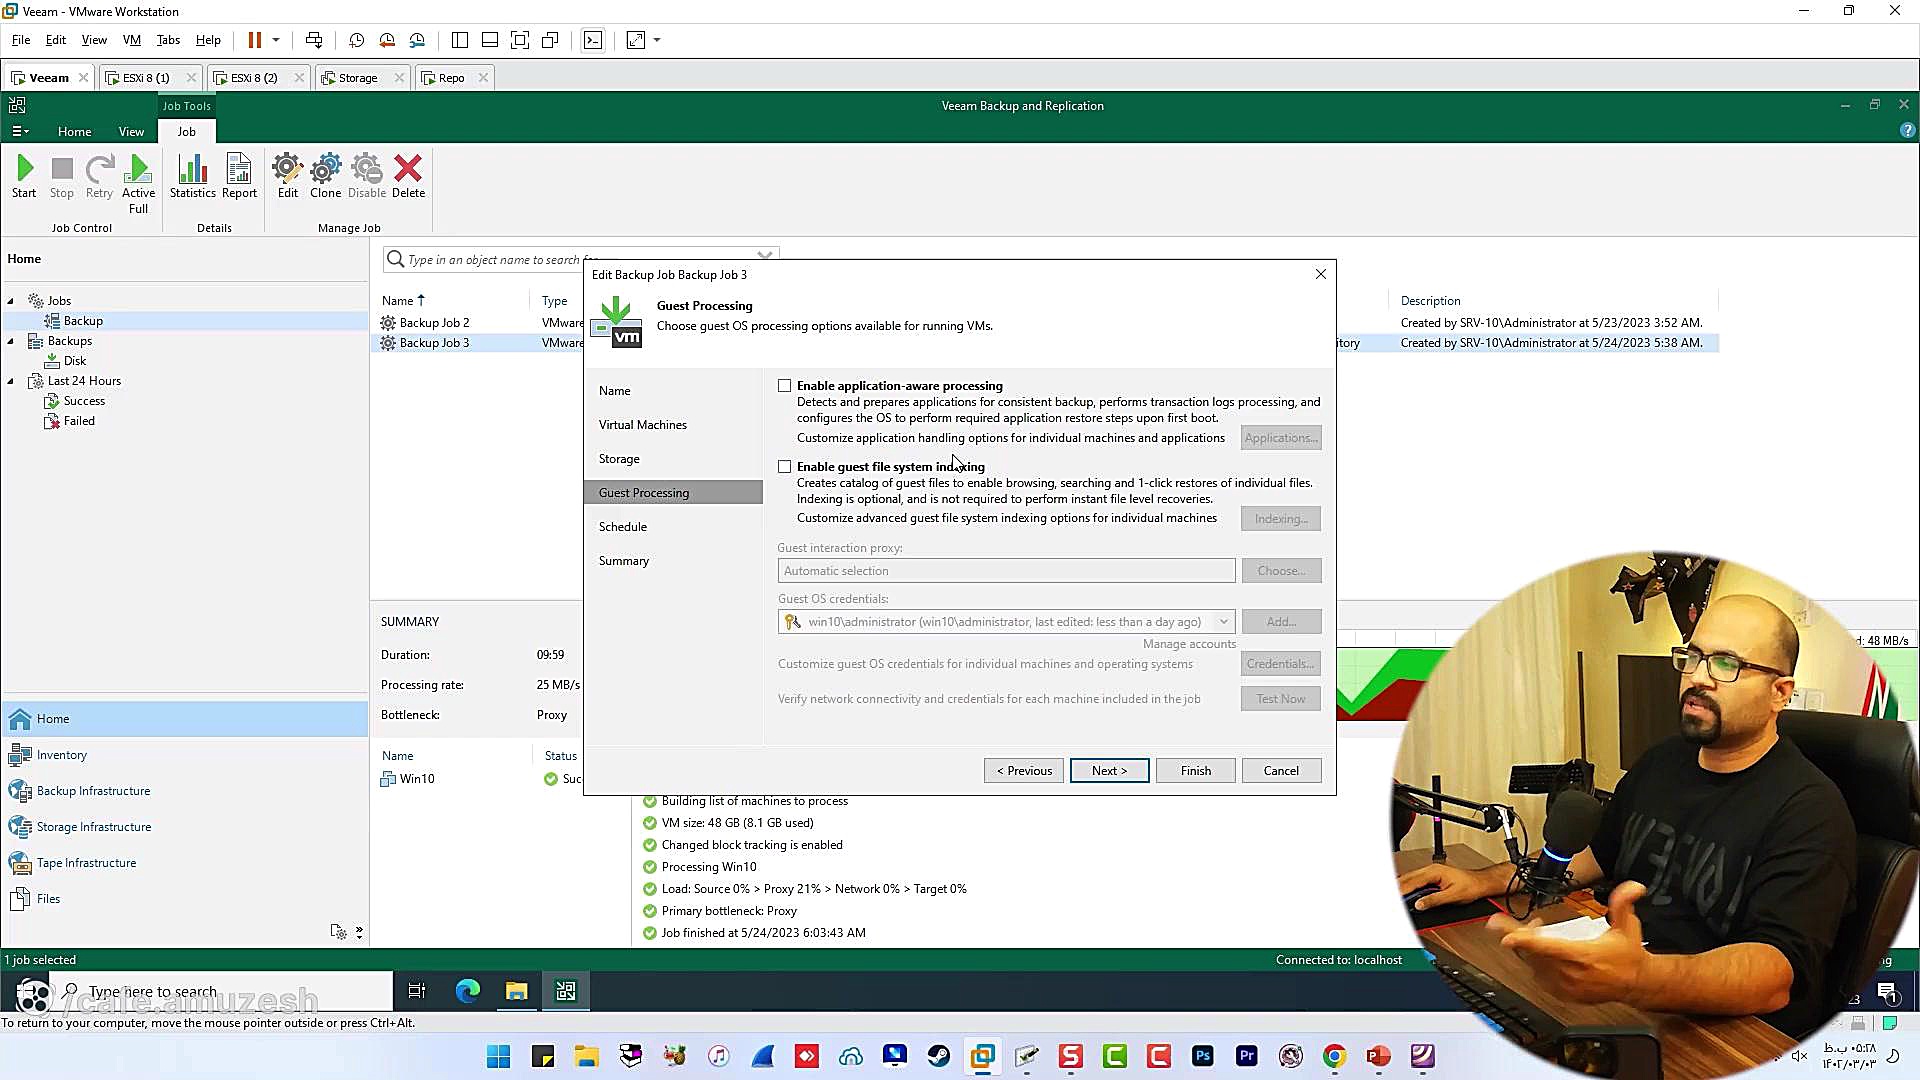The height and width of the screenshot is (1080, 1920).
Task: Enable guest file system indexing checkbox
Action: click(x=785, y=467)
